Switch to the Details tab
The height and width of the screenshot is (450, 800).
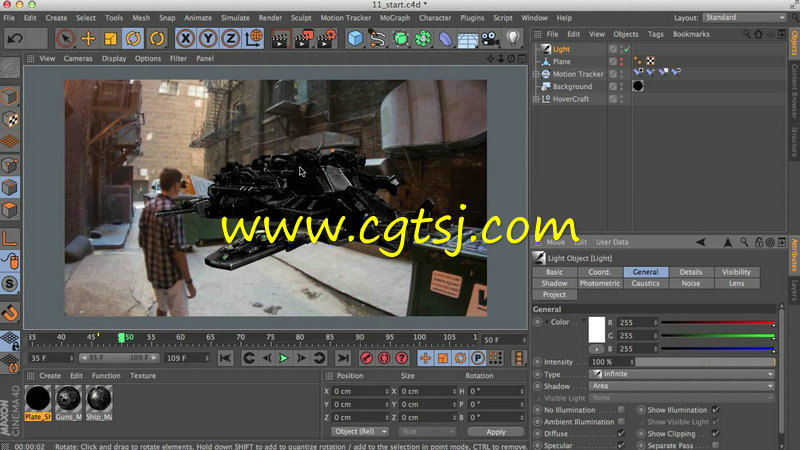tap(691, 272)
